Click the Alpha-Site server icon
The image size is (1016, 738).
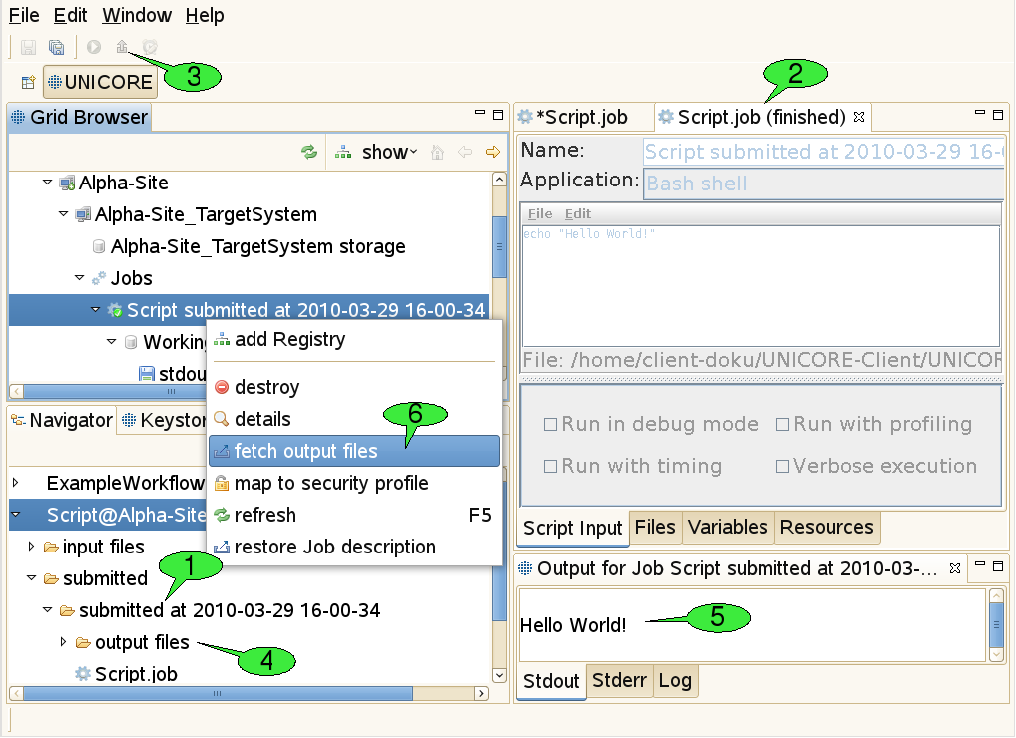pos(67,183)
